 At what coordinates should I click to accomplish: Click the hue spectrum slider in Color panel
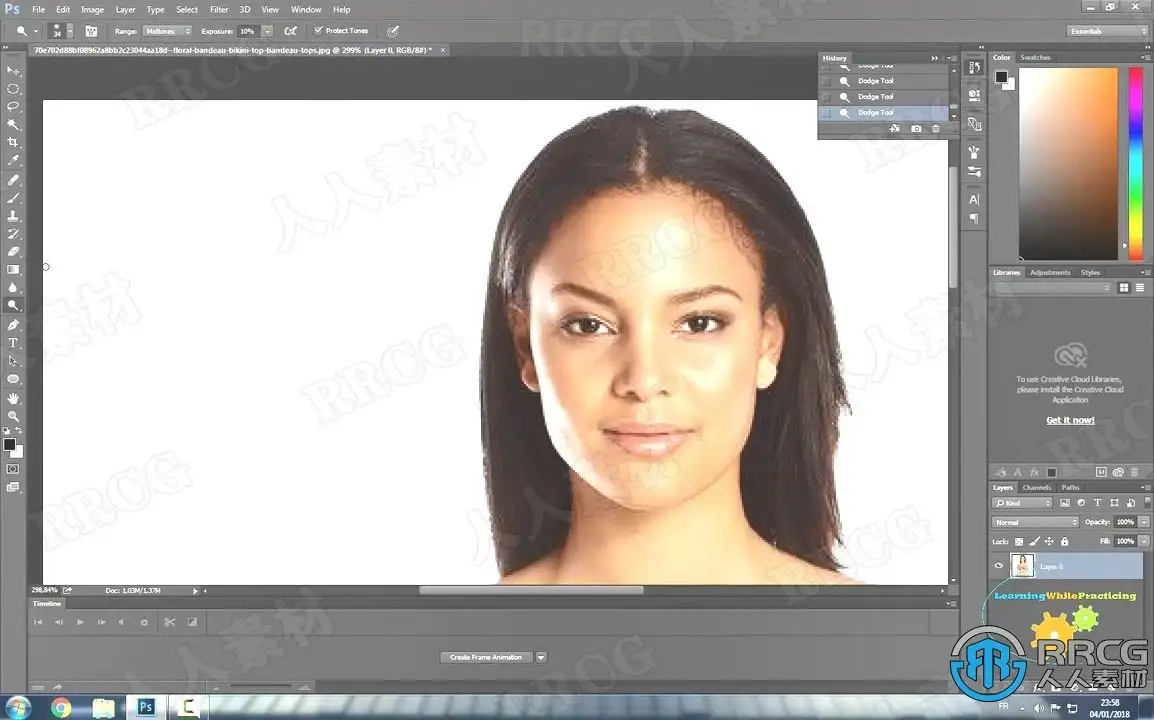point(1136,163)
